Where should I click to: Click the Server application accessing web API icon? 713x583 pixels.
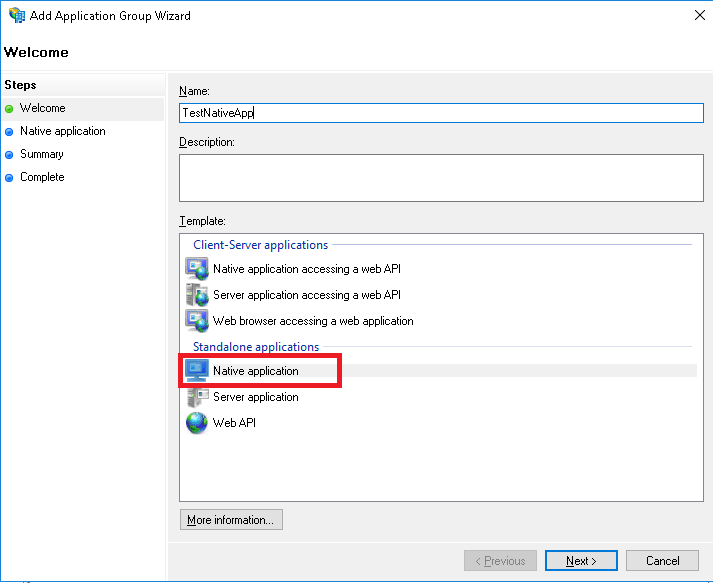(x=196, y=295)
